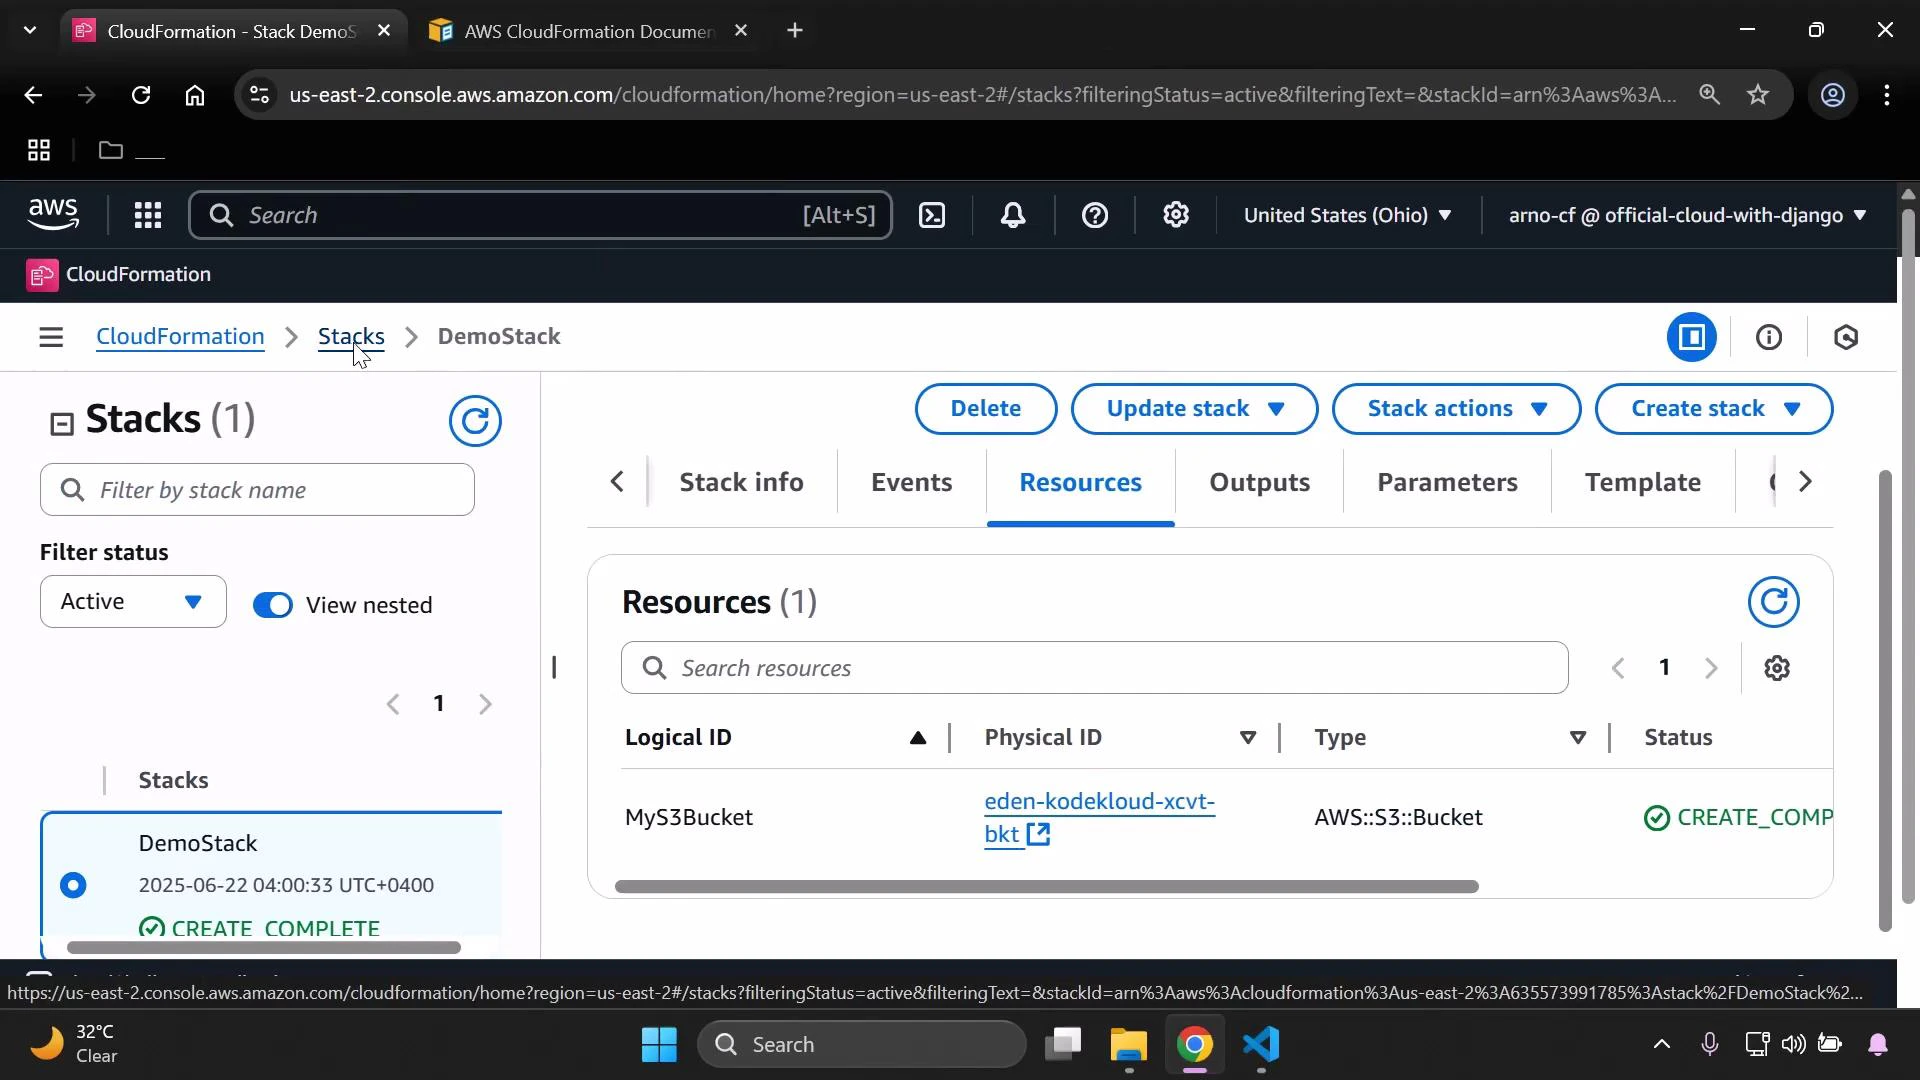Open the AWS services grid menu
The image size is (1920, 1080).
click(x=147, y=214)
